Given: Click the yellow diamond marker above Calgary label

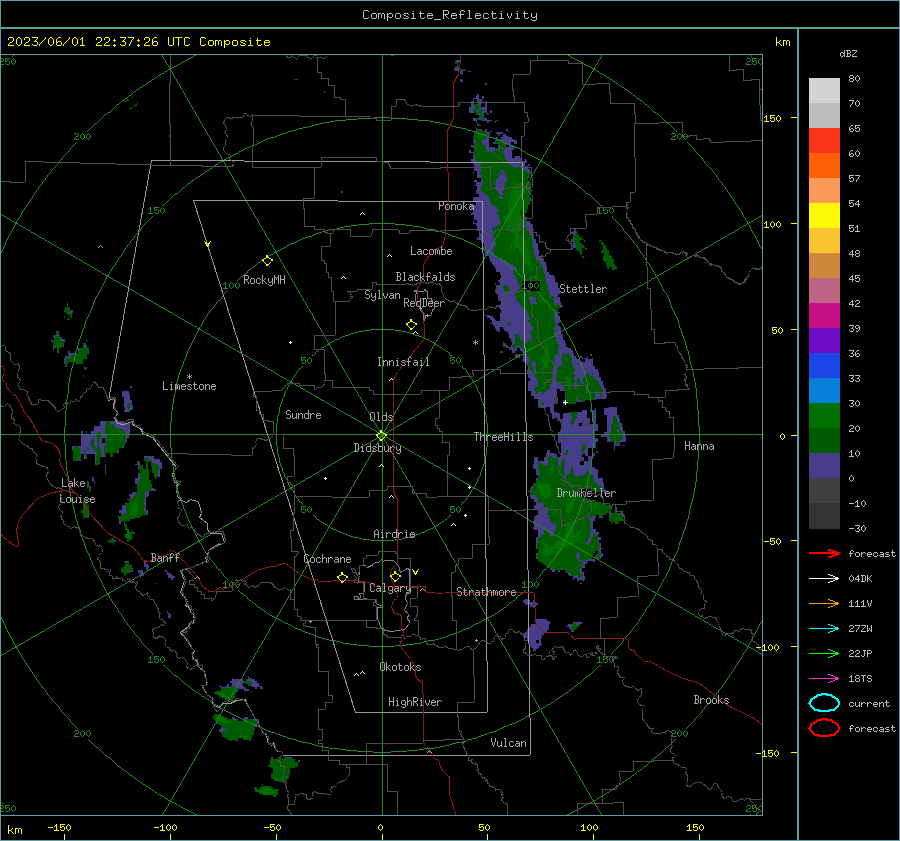Looking at the screenshot, I should click(395, 576).
